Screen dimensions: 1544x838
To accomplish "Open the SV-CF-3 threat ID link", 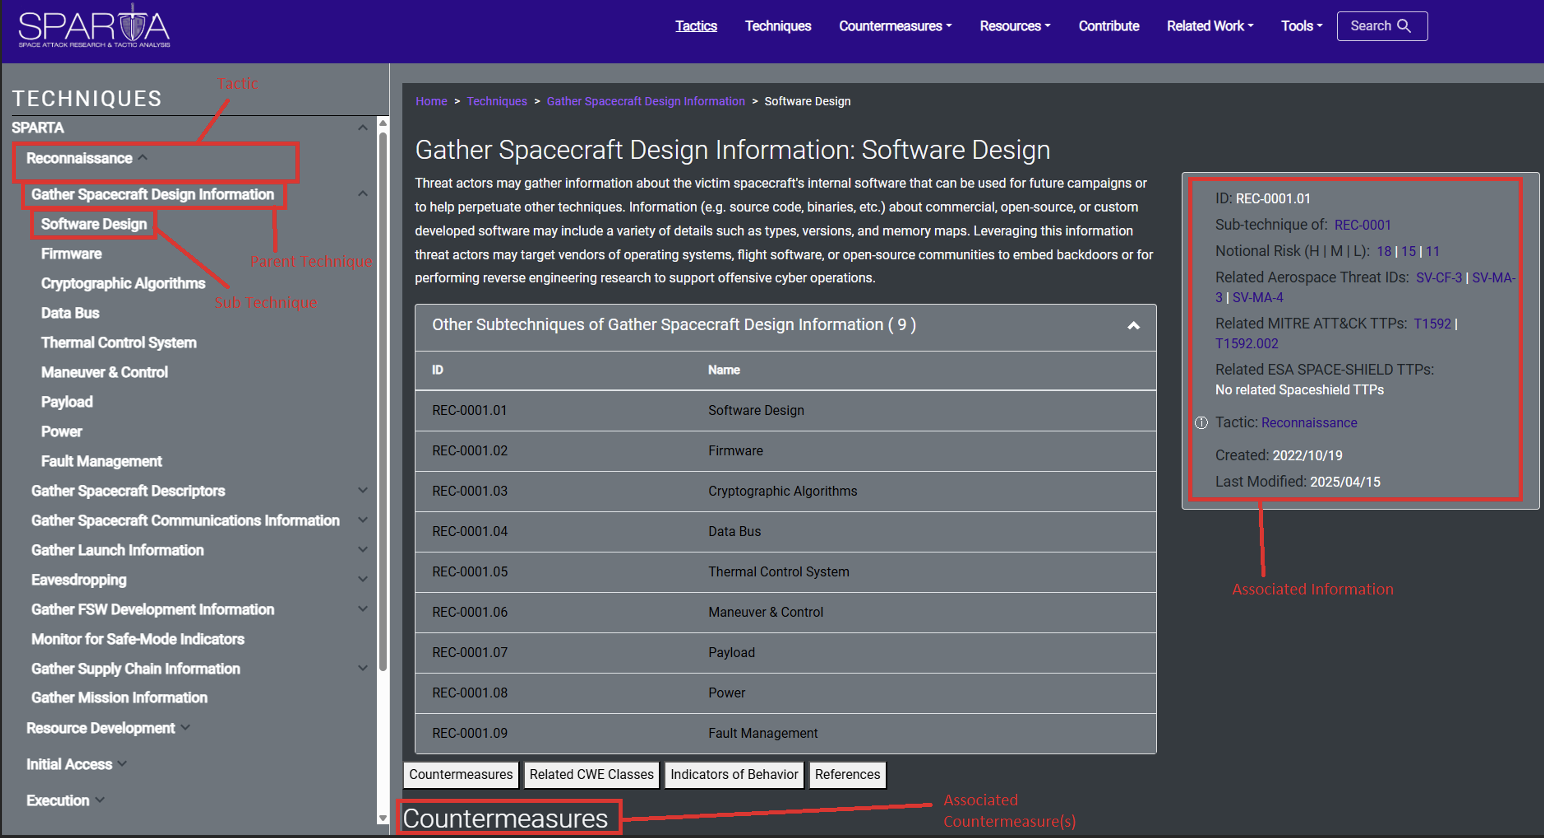I will point(1439,277).
